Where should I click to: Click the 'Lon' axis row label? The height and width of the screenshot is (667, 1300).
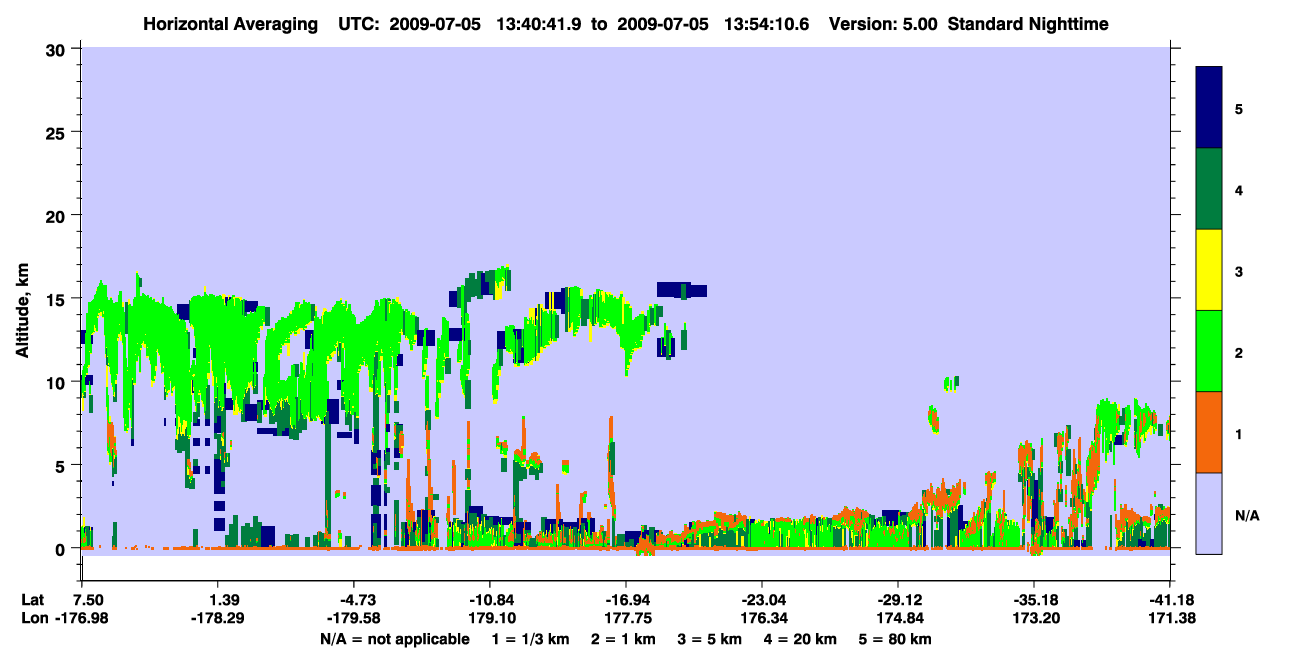[34, 618]
